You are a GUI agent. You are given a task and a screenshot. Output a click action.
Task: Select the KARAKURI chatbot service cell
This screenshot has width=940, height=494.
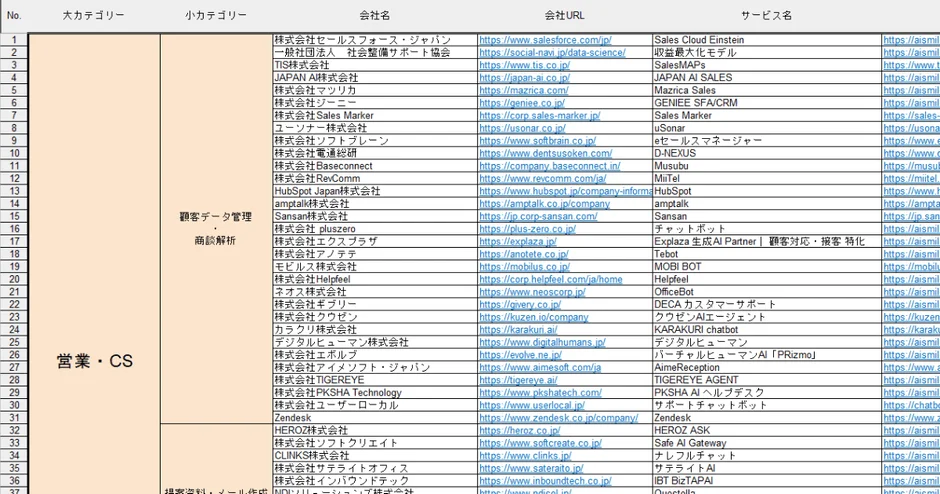[x=767, y=330]
